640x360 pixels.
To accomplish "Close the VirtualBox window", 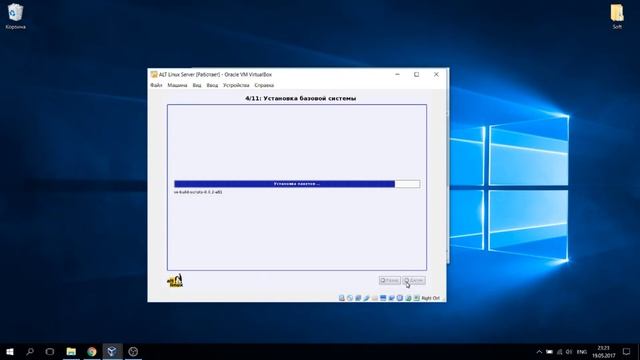I will click(x=436, y=74).
